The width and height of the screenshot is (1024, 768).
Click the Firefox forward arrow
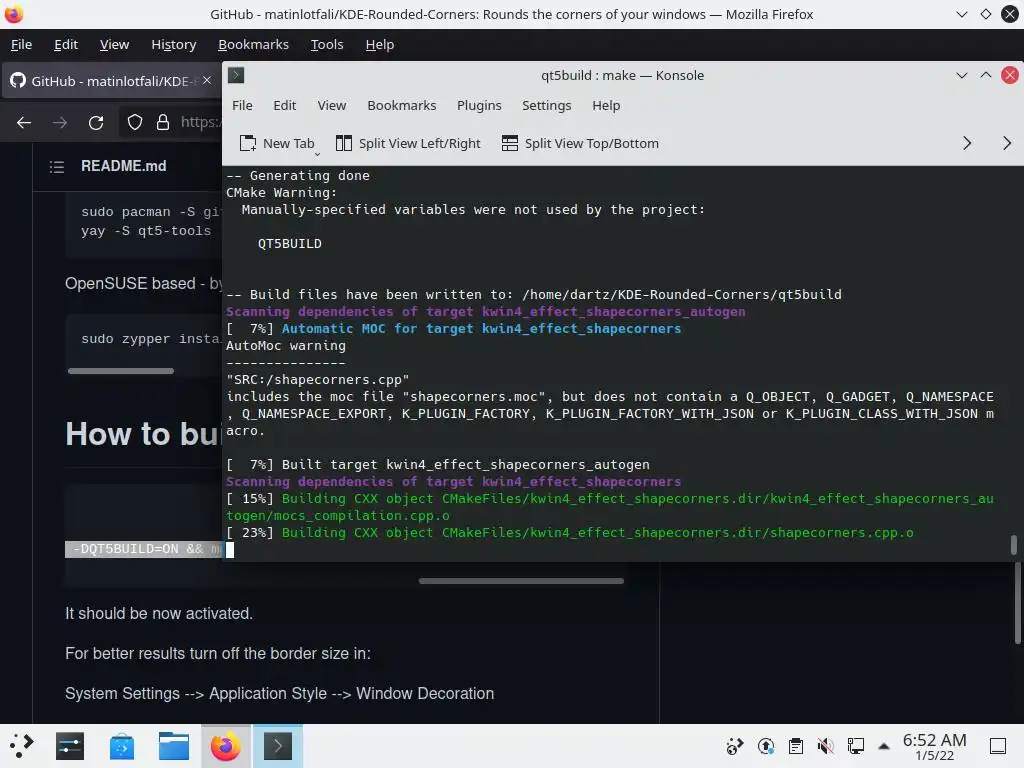(59, 122)
